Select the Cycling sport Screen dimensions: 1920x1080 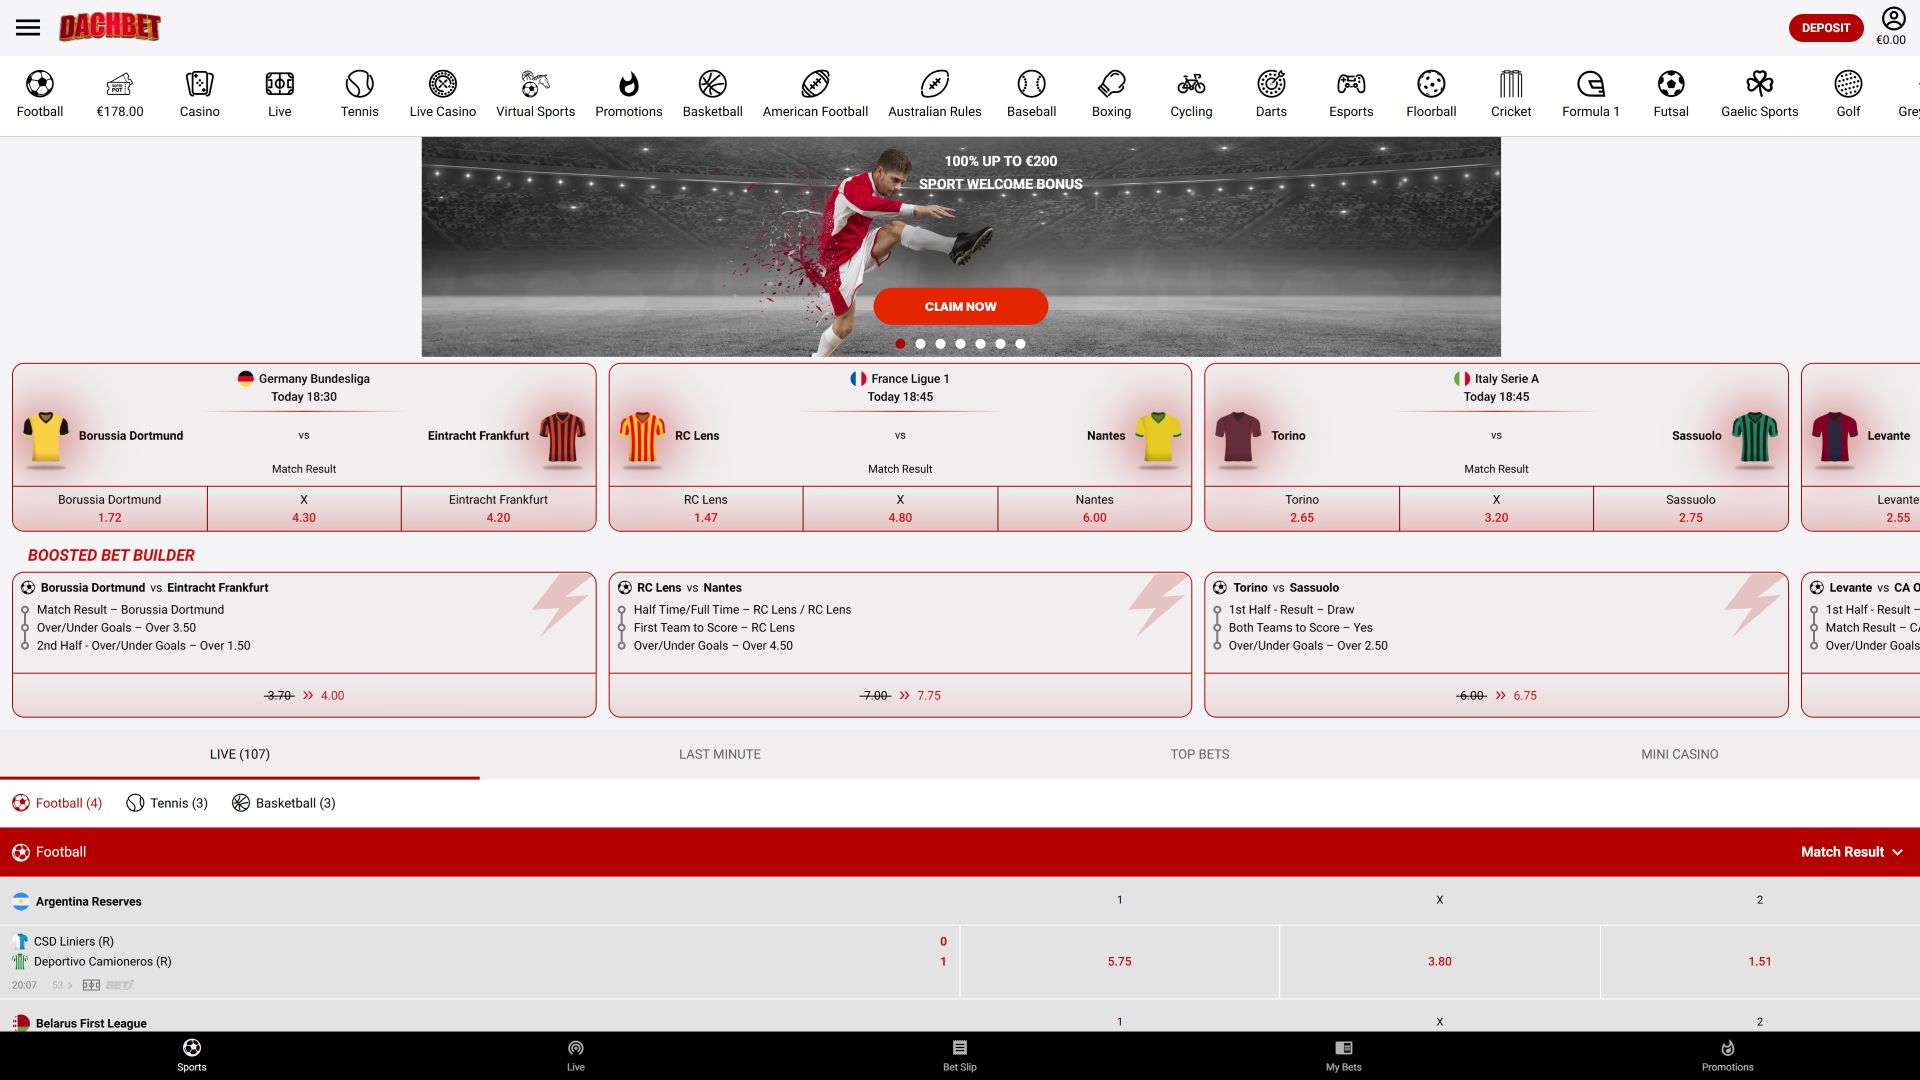(x=1192, y=94)
